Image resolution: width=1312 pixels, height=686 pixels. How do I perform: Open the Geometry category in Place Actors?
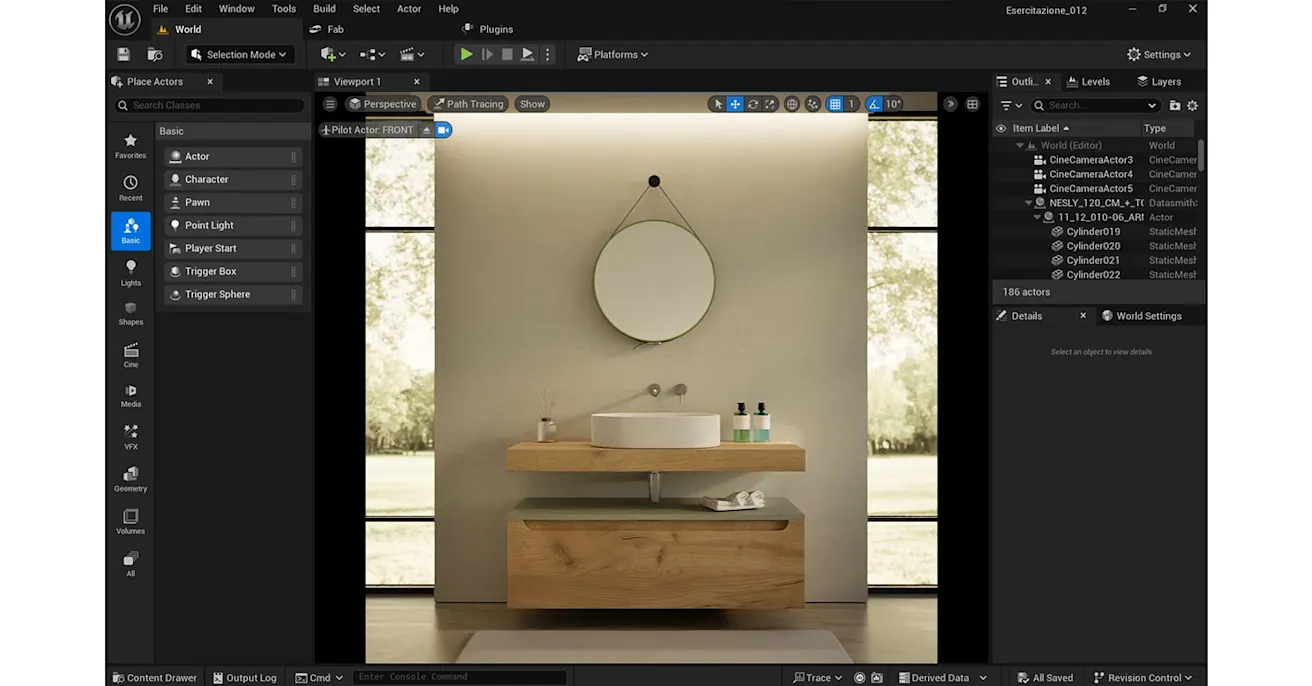(130, 479)
